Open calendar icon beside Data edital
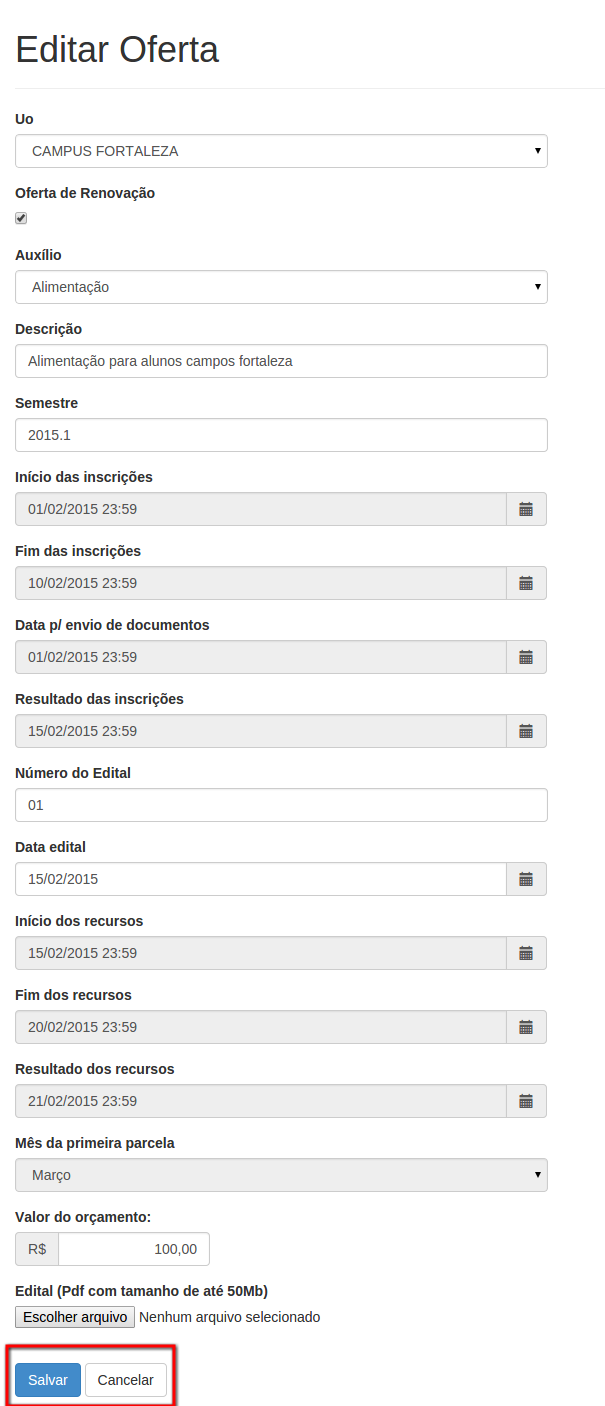605x1406 pixels. point(526,879)
